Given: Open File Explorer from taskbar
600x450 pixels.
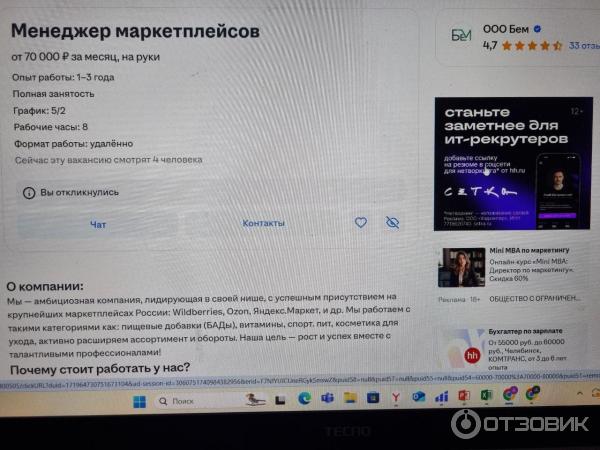Looking at the screenshot, I should 350,398.
